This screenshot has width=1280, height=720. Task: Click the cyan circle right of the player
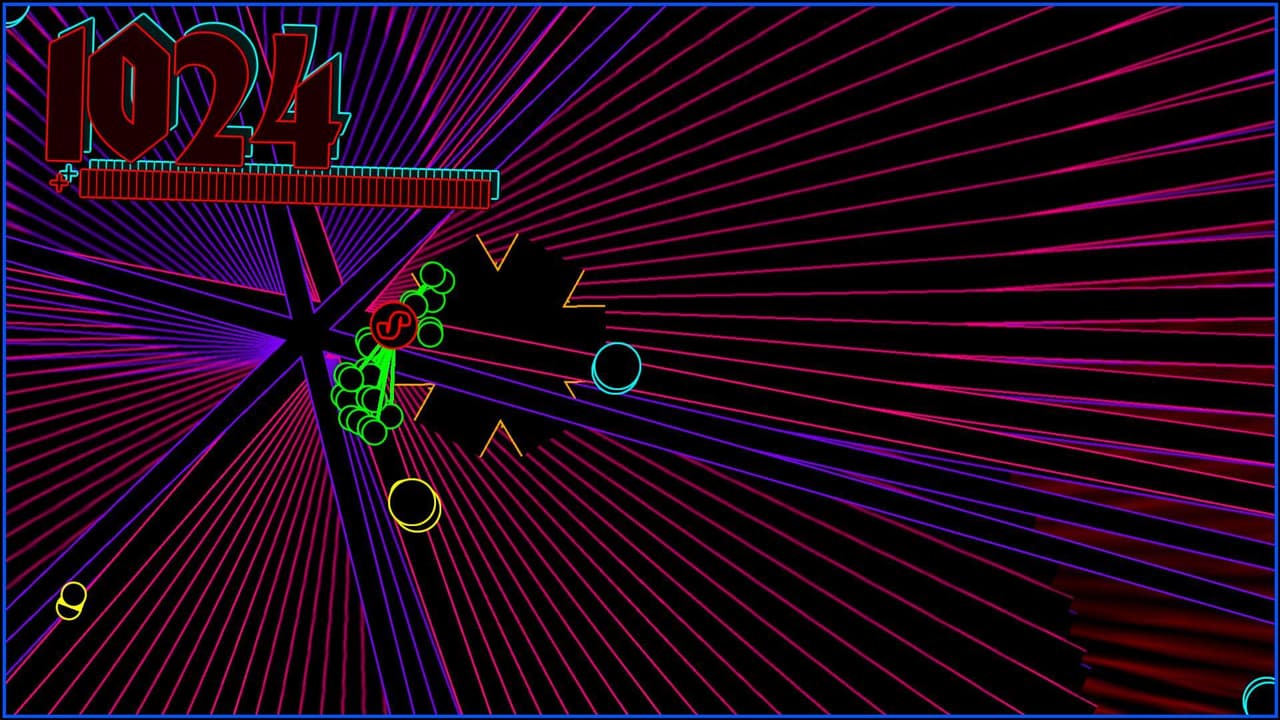point(616,367)
